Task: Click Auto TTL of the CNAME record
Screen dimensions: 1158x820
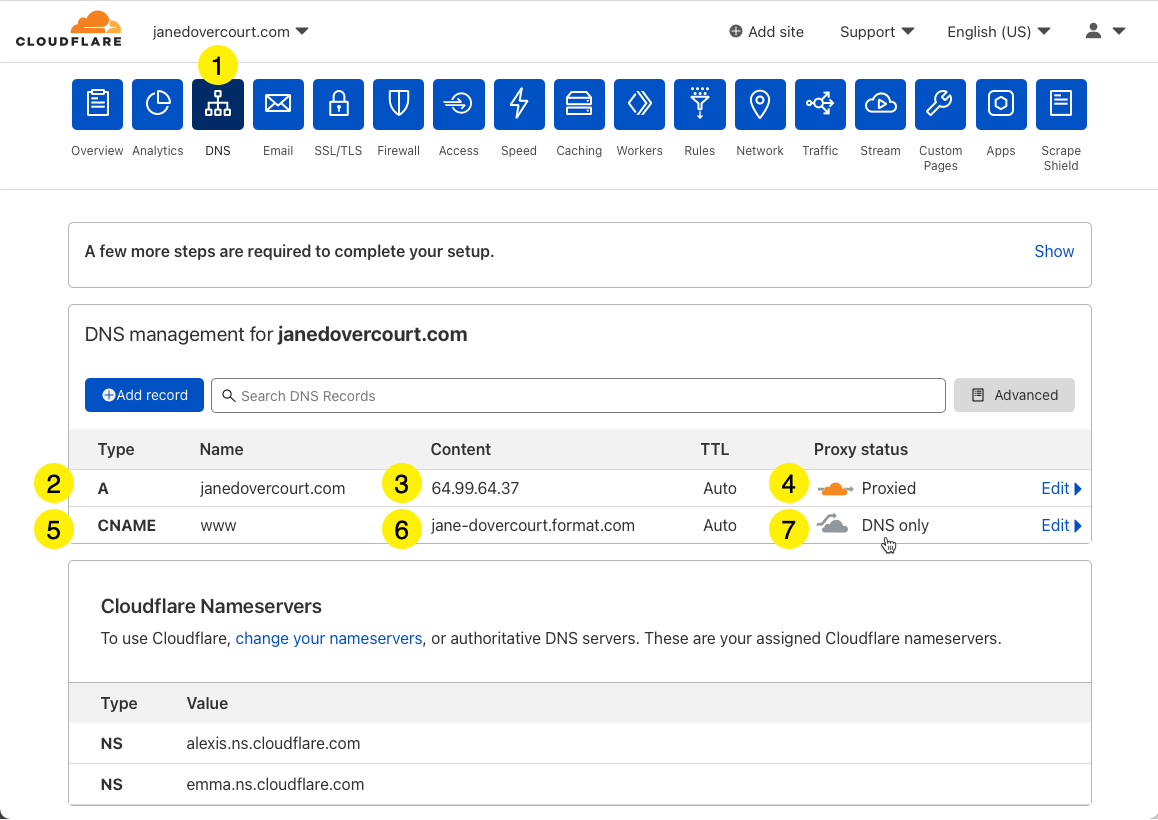Action: point(720,525)
